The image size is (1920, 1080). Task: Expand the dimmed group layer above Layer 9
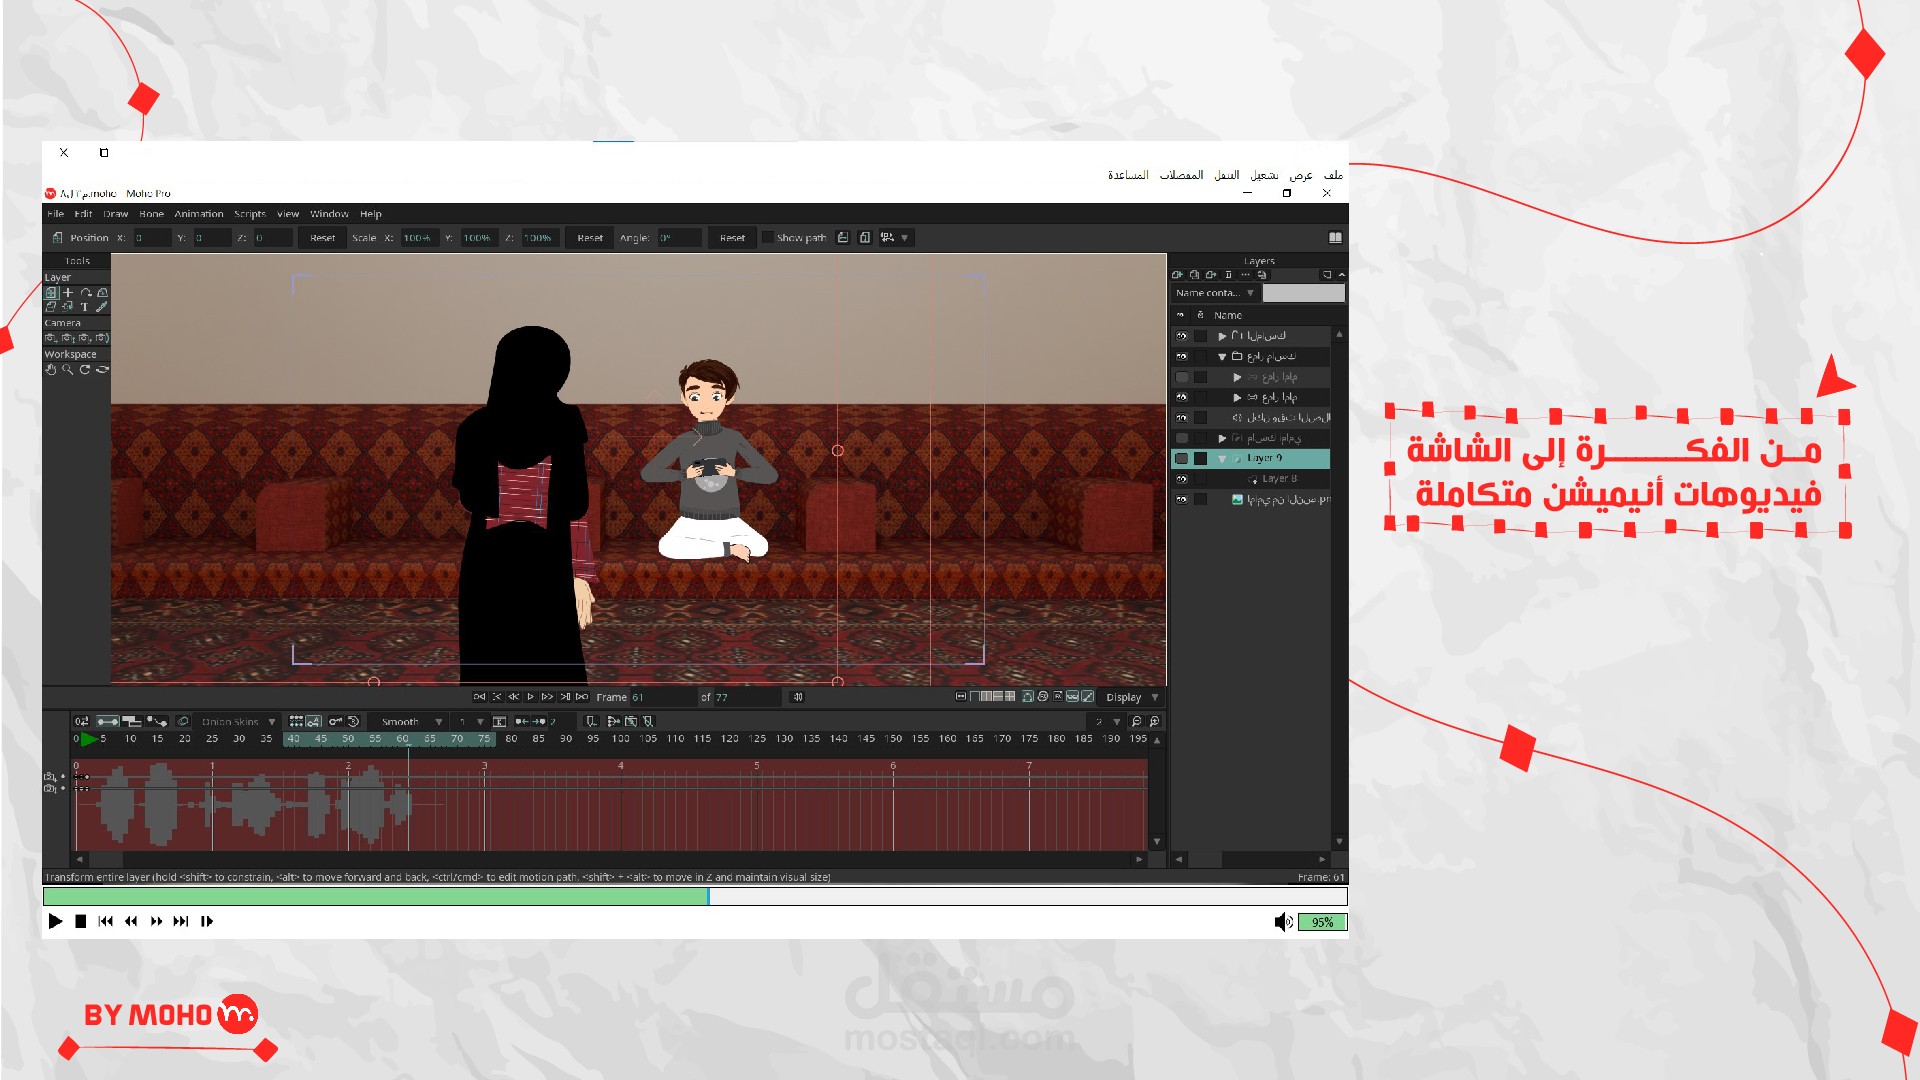pyautogui.click(x=1222, y=438)
